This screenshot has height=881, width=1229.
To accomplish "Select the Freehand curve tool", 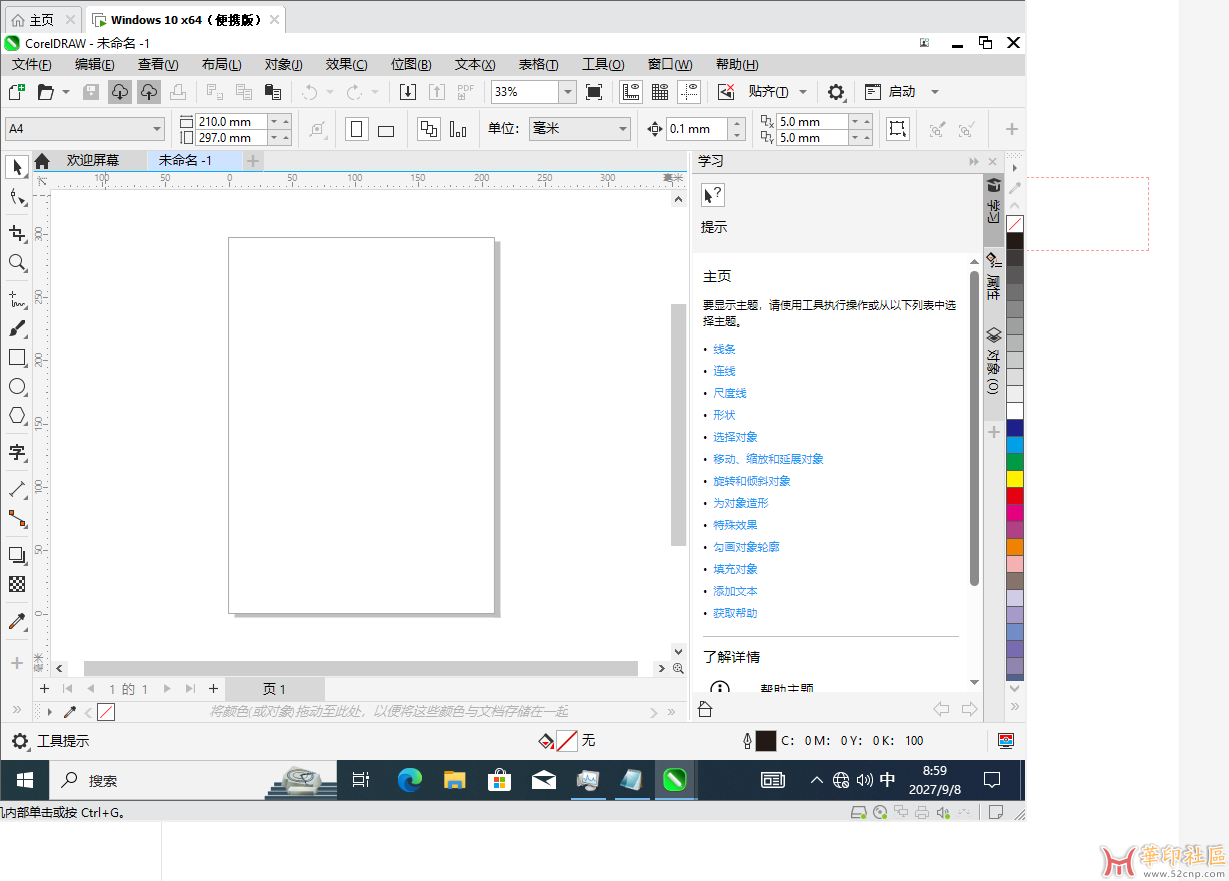I will coord(17,298).
